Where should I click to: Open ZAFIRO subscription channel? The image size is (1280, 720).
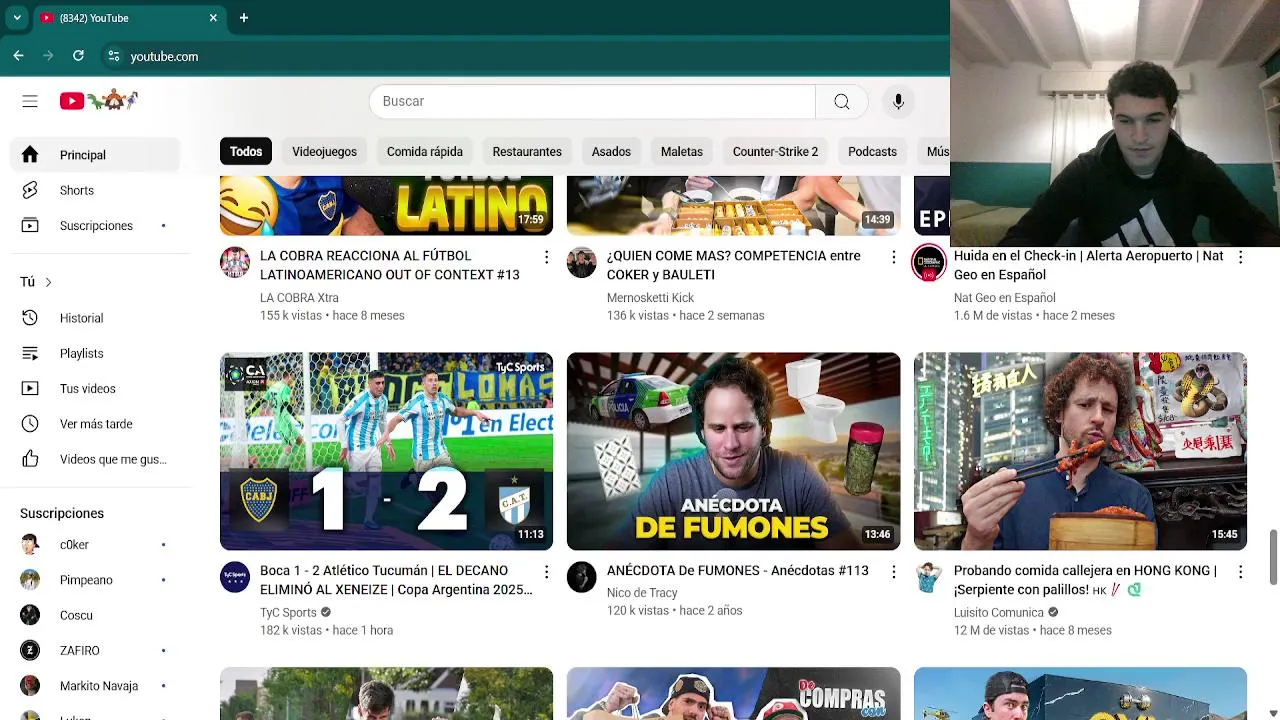pyautogui.click(x=95, y=651)
